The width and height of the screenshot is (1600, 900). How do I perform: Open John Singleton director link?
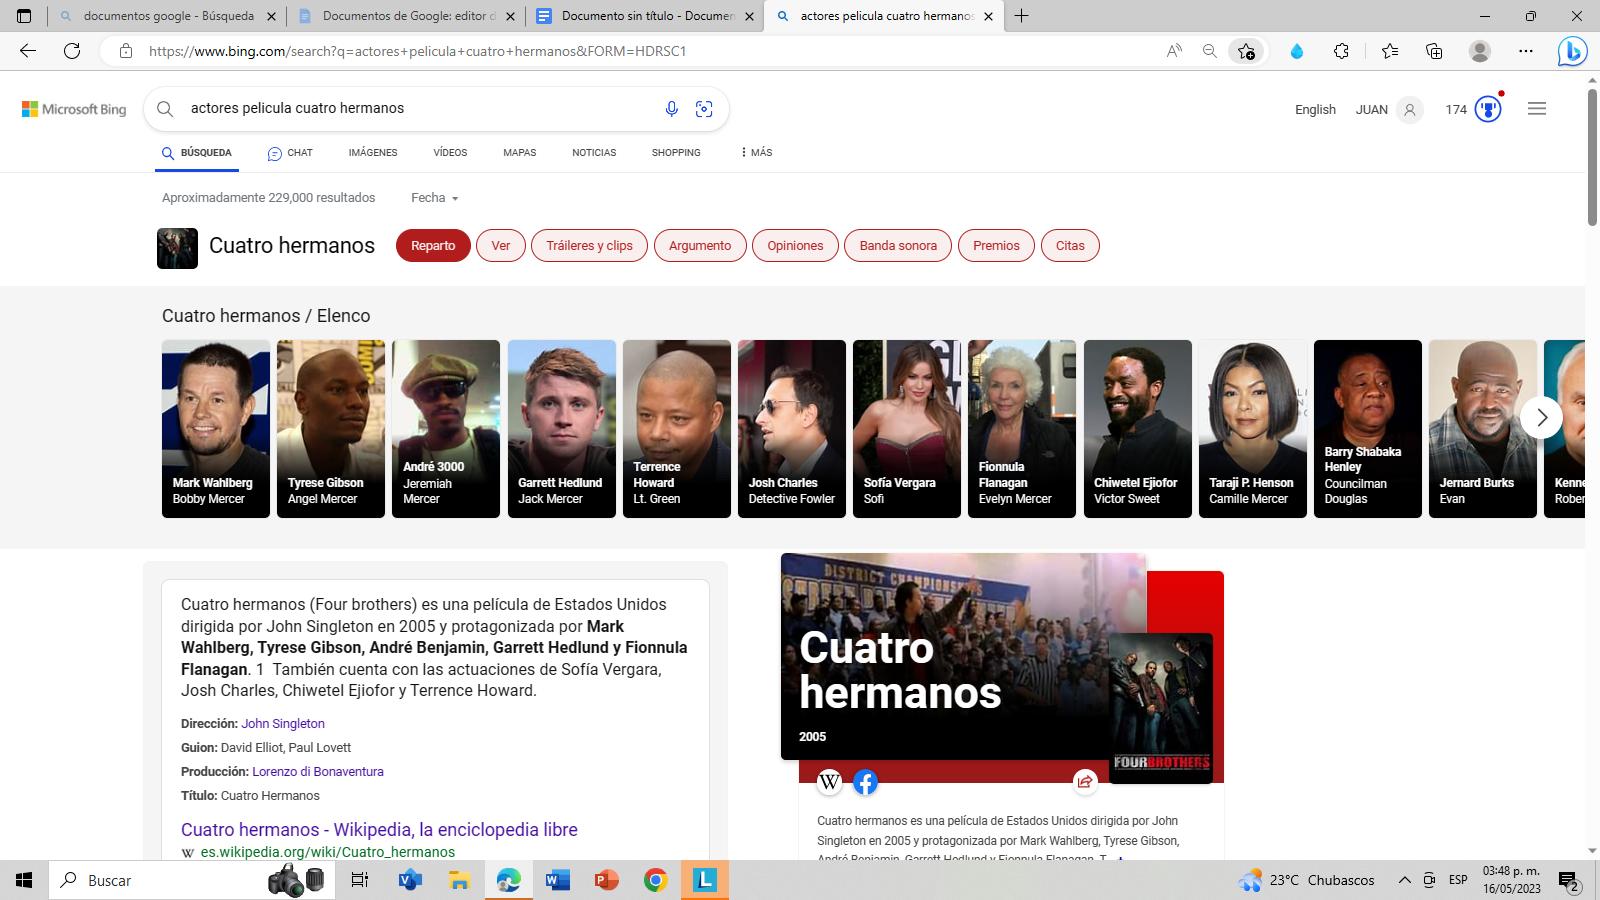tap(283, 723)
